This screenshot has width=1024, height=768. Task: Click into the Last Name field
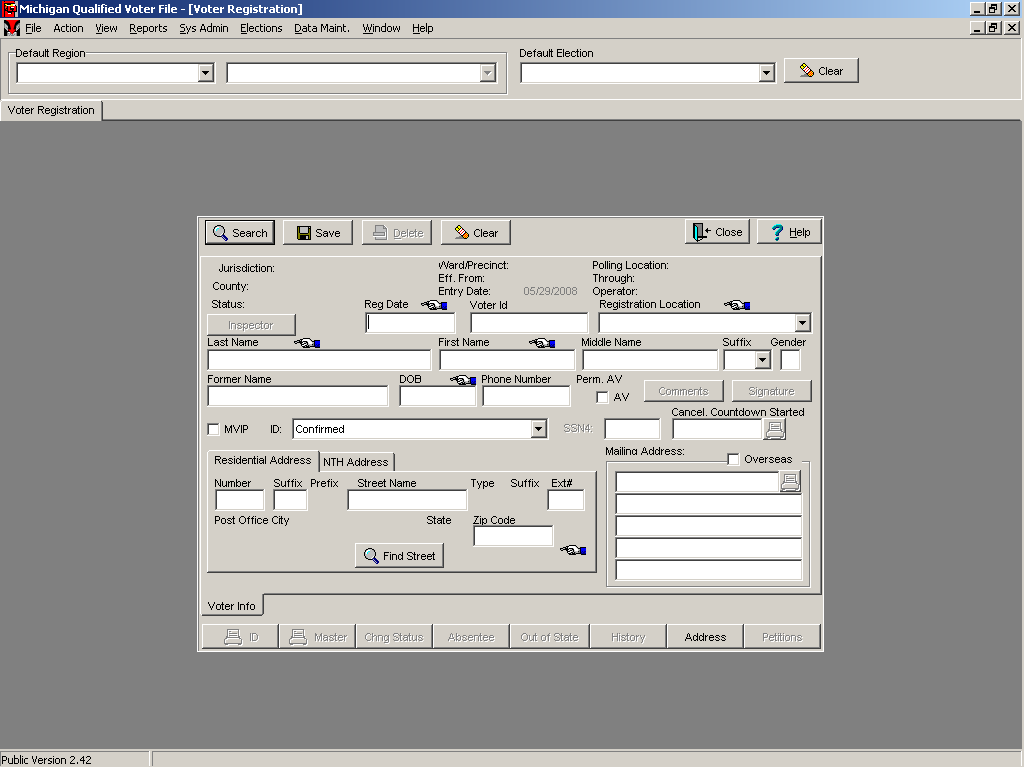pos(318,360)
